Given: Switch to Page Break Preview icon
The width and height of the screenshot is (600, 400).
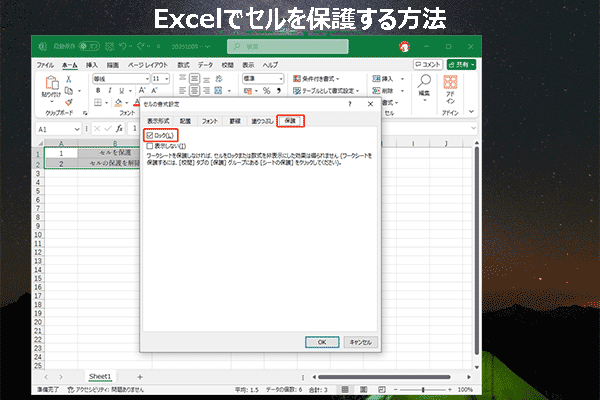Looking at the screenshot, I should [x=382, y=390].
